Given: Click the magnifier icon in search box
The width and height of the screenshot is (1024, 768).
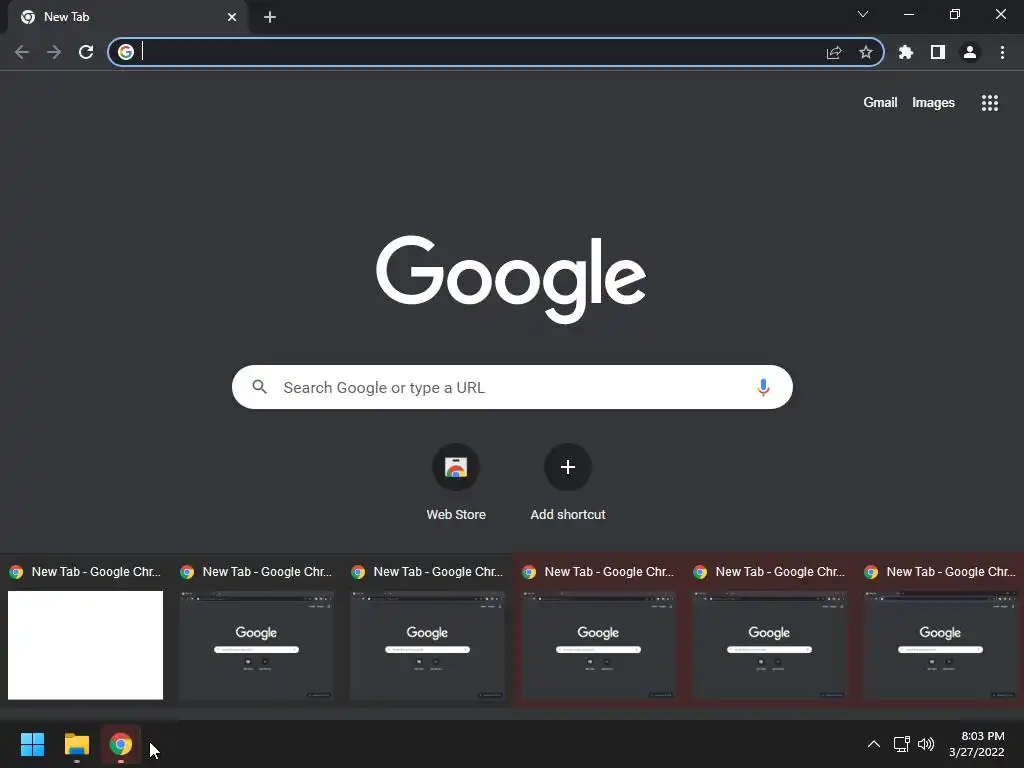Looking at the screenshot, I should [x=259, y=387].
